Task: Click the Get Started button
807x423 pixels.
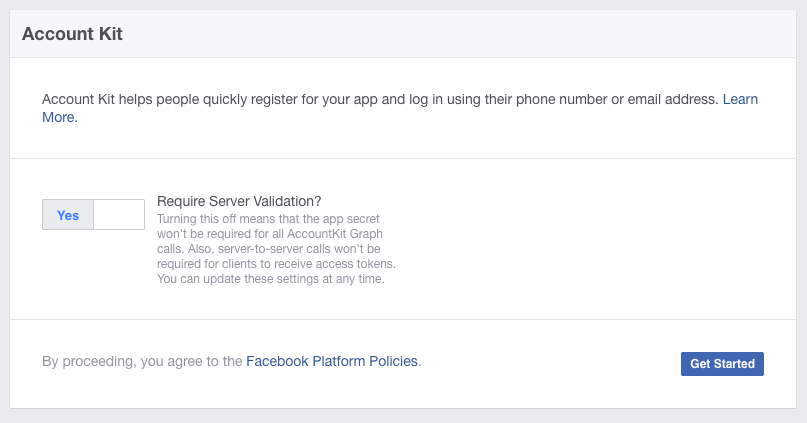Action: (x=721, y=363)
